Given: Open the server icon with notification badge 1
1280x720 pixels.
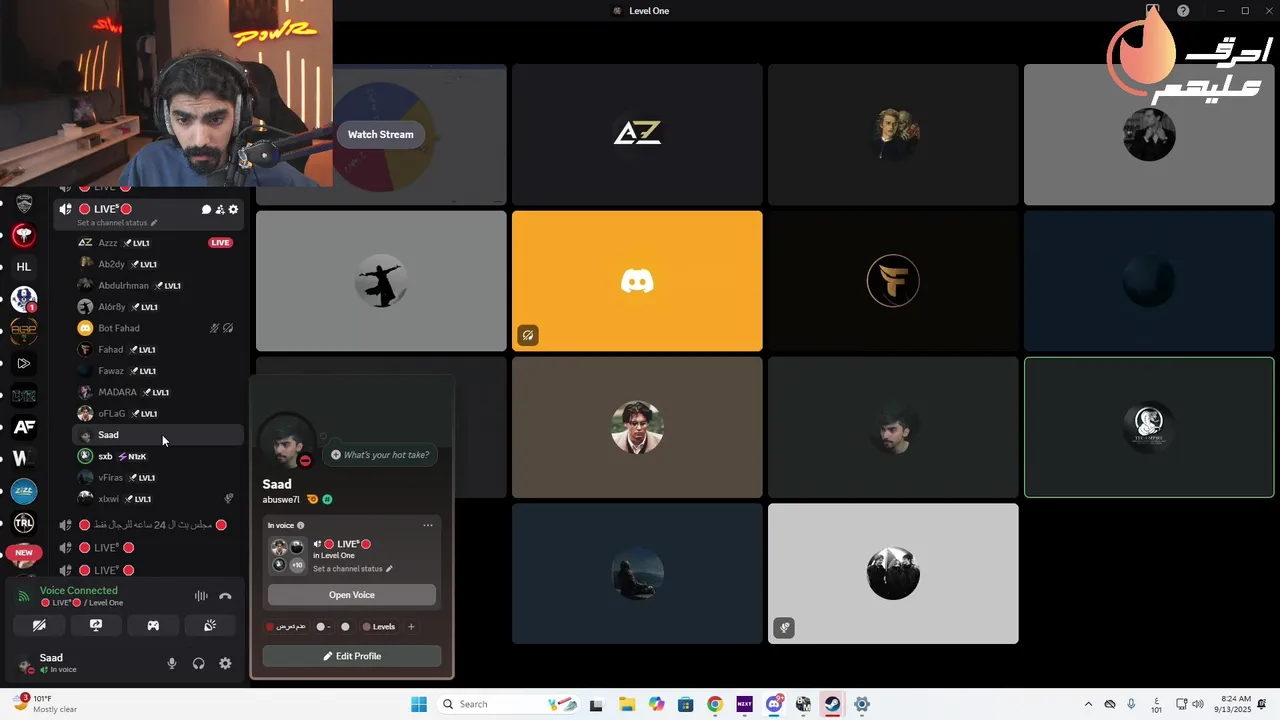Looking at the screenshot, I should (24, 299).
